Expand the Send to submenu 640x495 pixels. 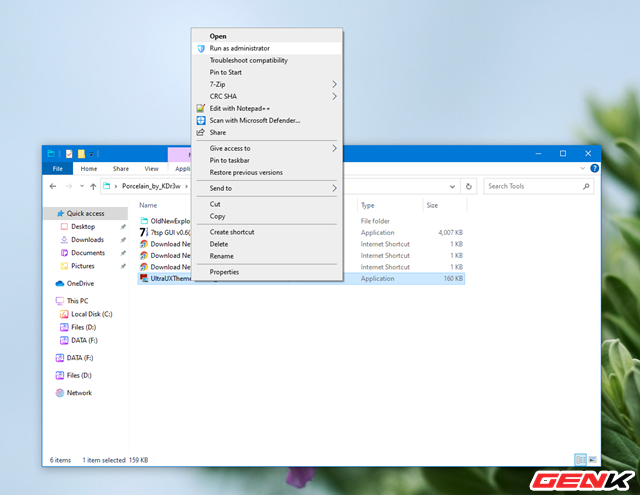267,188
